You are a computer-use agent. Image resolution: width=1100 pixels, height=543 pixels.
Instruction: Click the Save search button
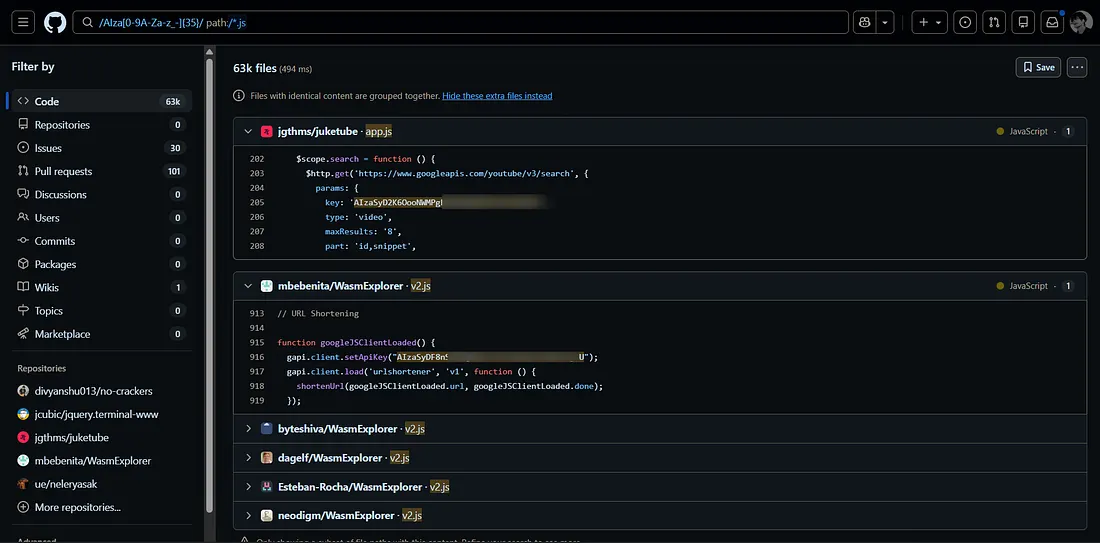pyautogui.click(x=1038, y=67)
